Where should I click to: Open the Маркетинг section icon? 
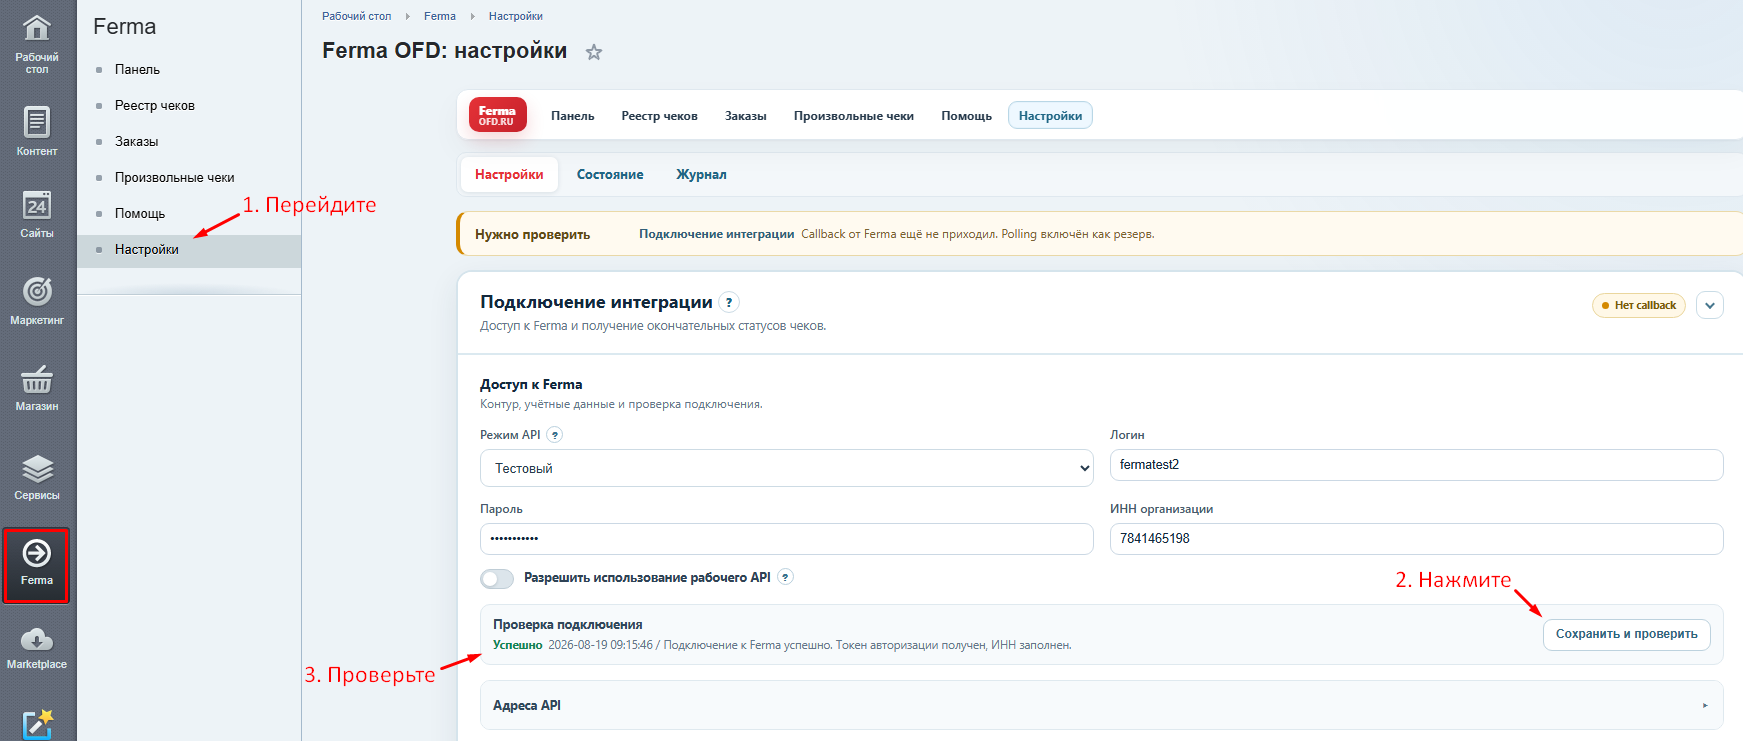37,300
